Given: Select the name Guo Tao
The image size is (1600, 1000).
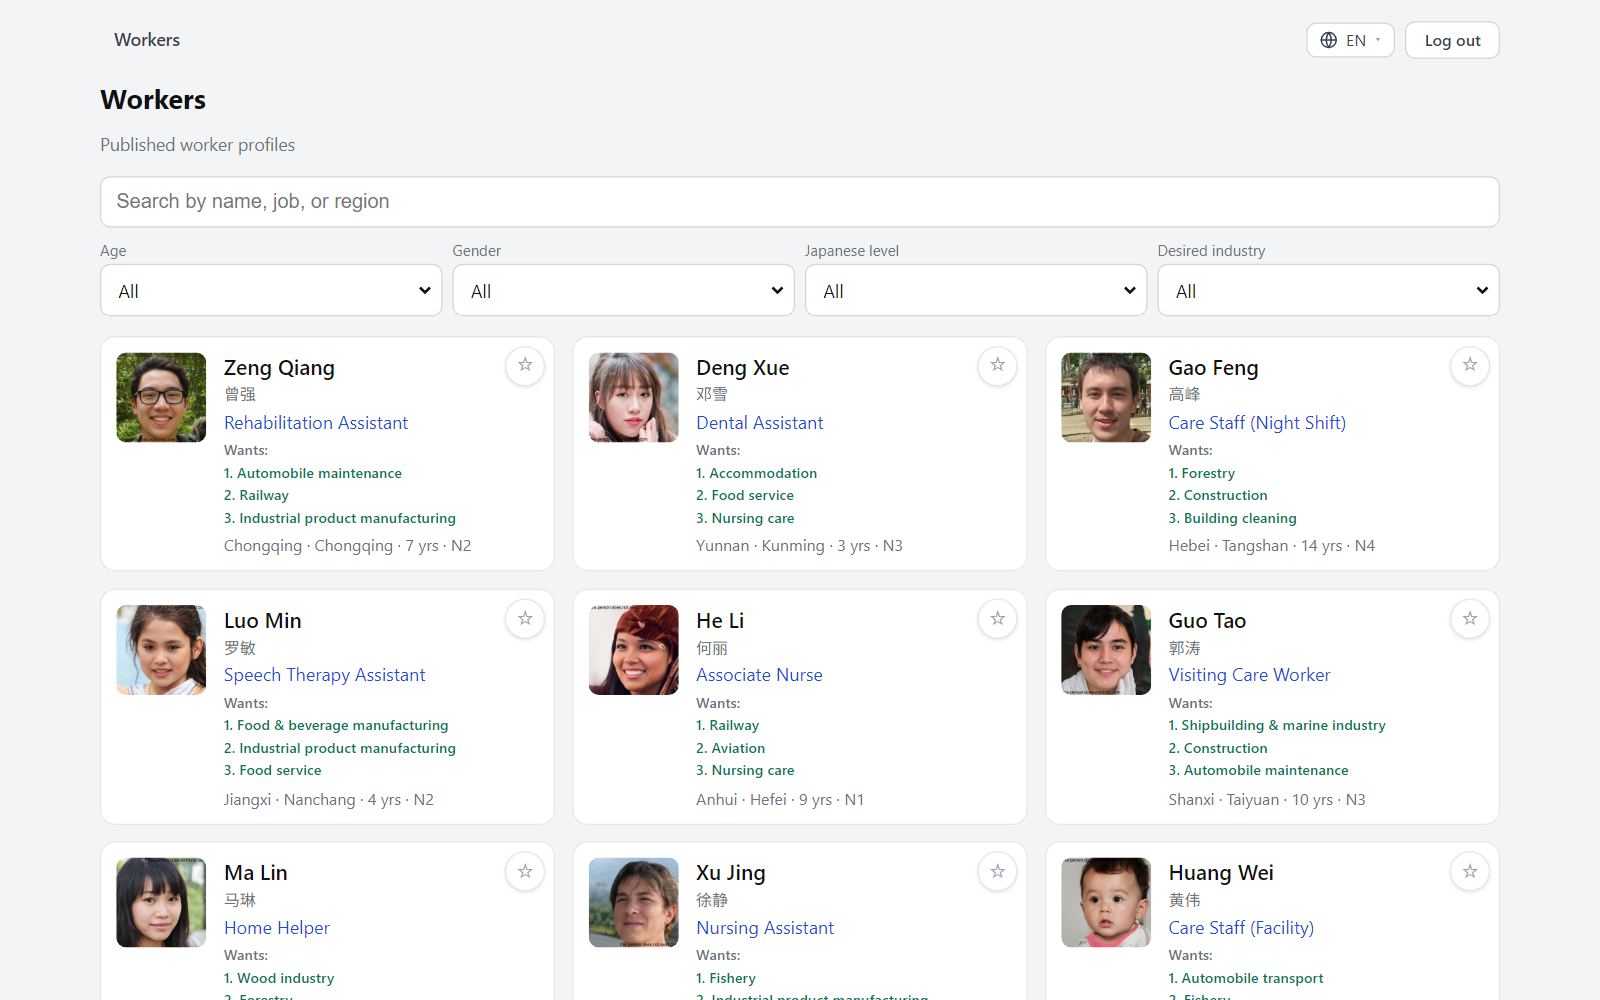Looking at the screenshot, I should (x=1207, y=621).
